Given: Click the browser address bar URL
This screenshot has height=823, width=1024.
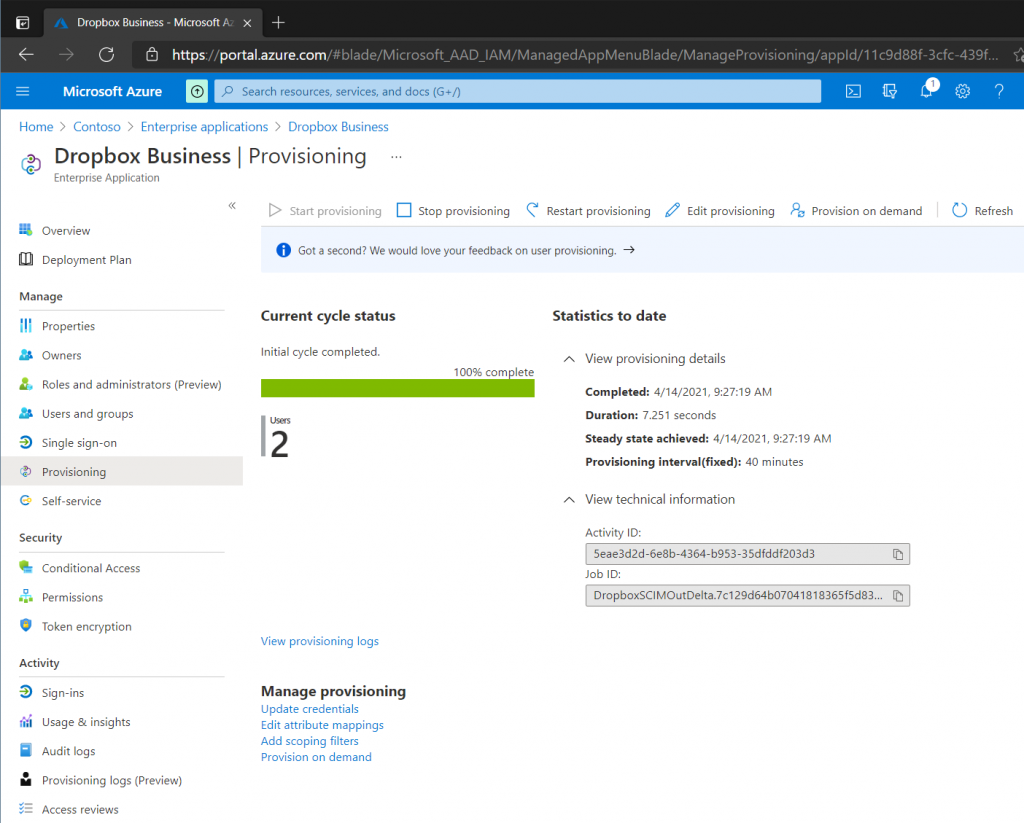Looking at the screenshot, I should [585, 55].
